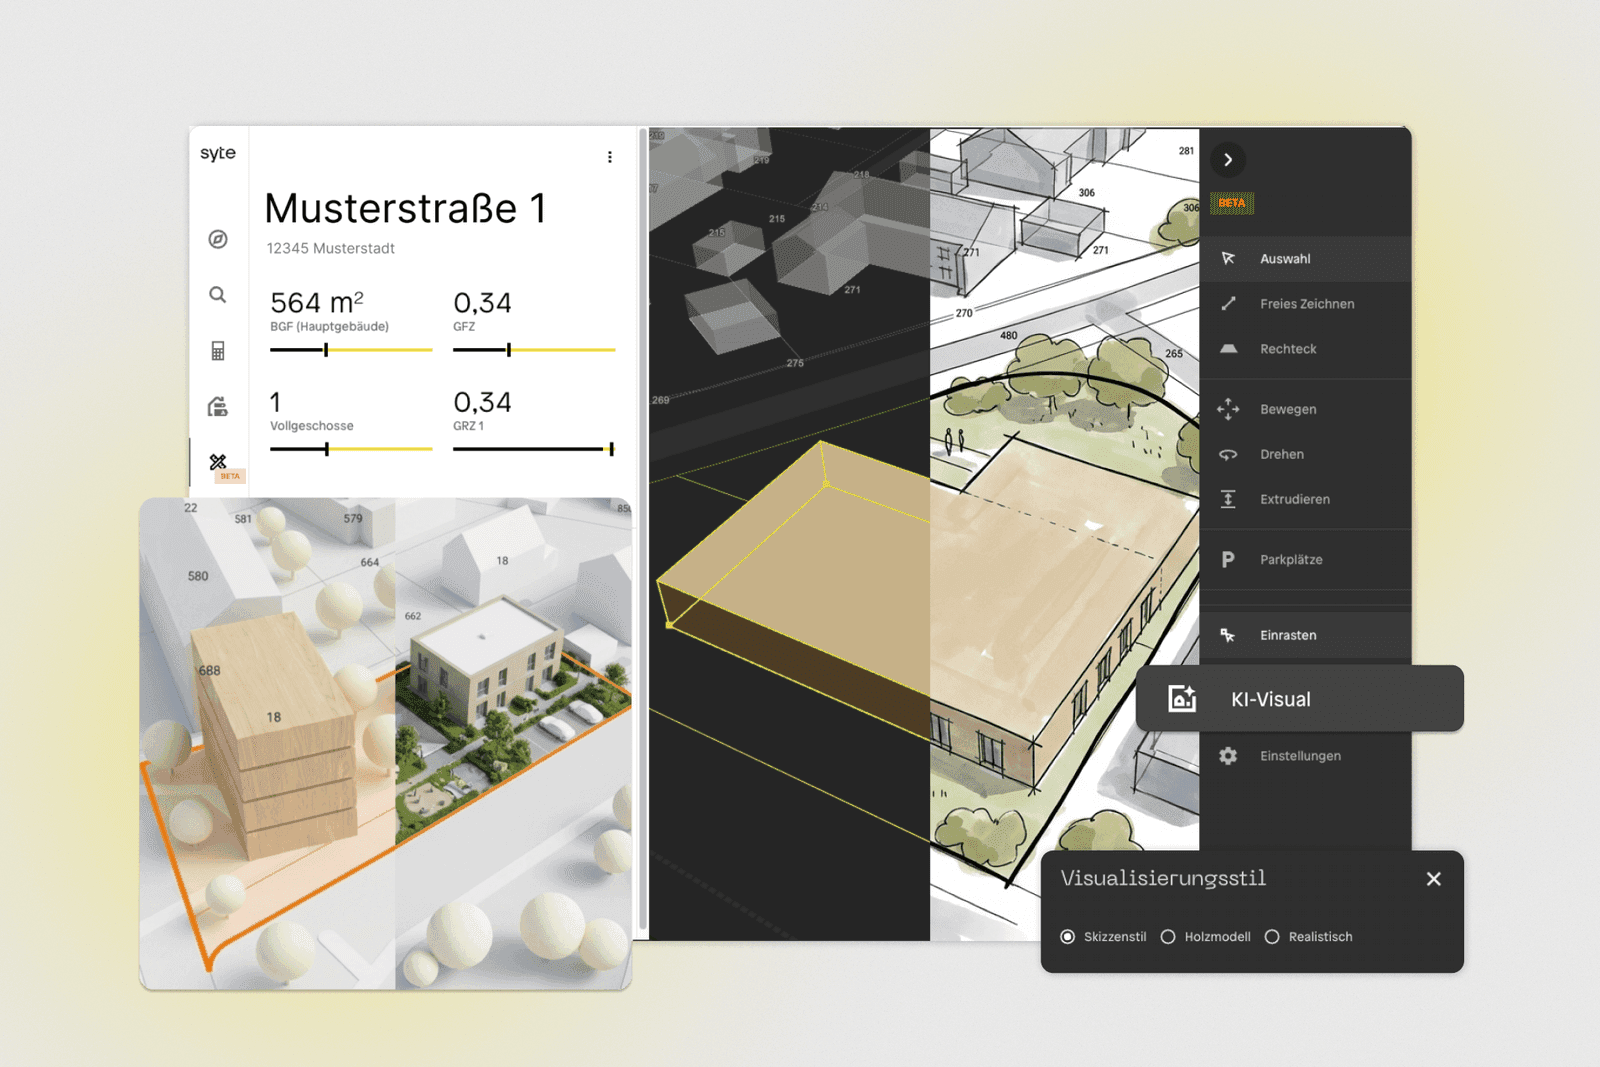The height and width of the screenshot is (1067, 1600).
Task: Select the Skizzenstil radio button
Action: [x=1068, y=937]
